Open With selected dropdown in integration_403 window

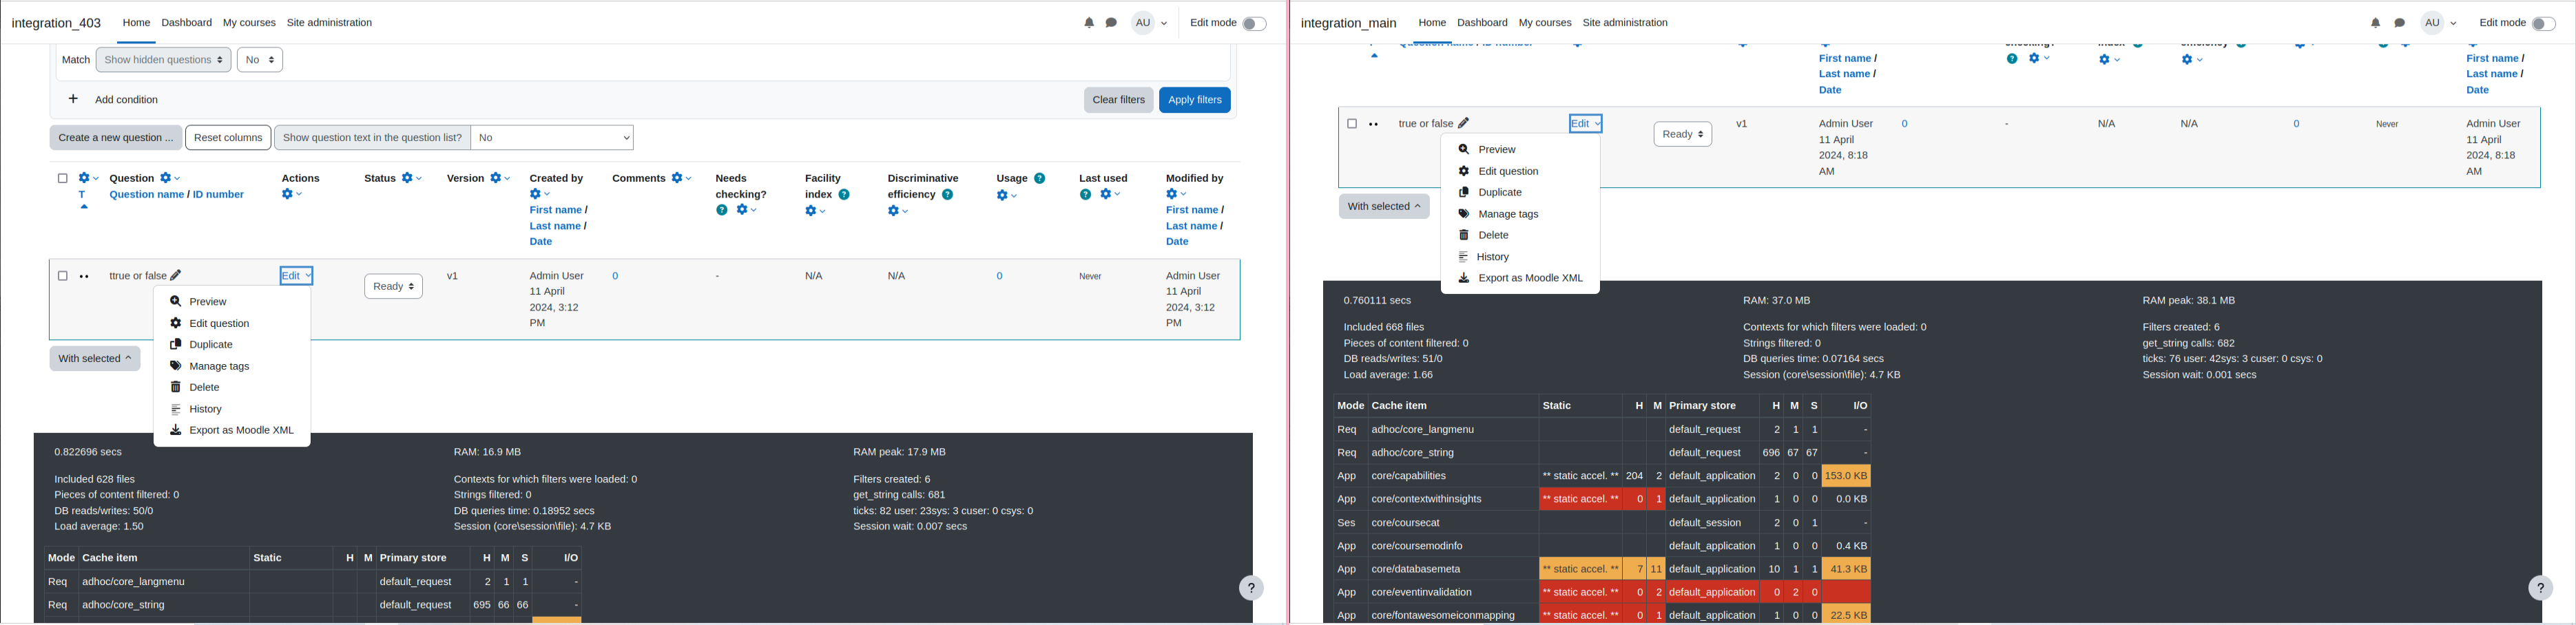click(x=95, y=358)
